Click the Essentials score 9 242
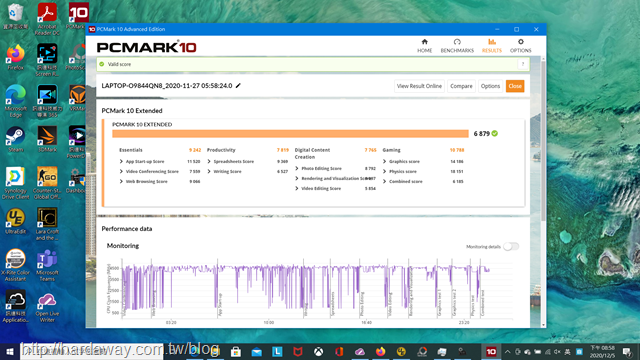 click(195, 150)
